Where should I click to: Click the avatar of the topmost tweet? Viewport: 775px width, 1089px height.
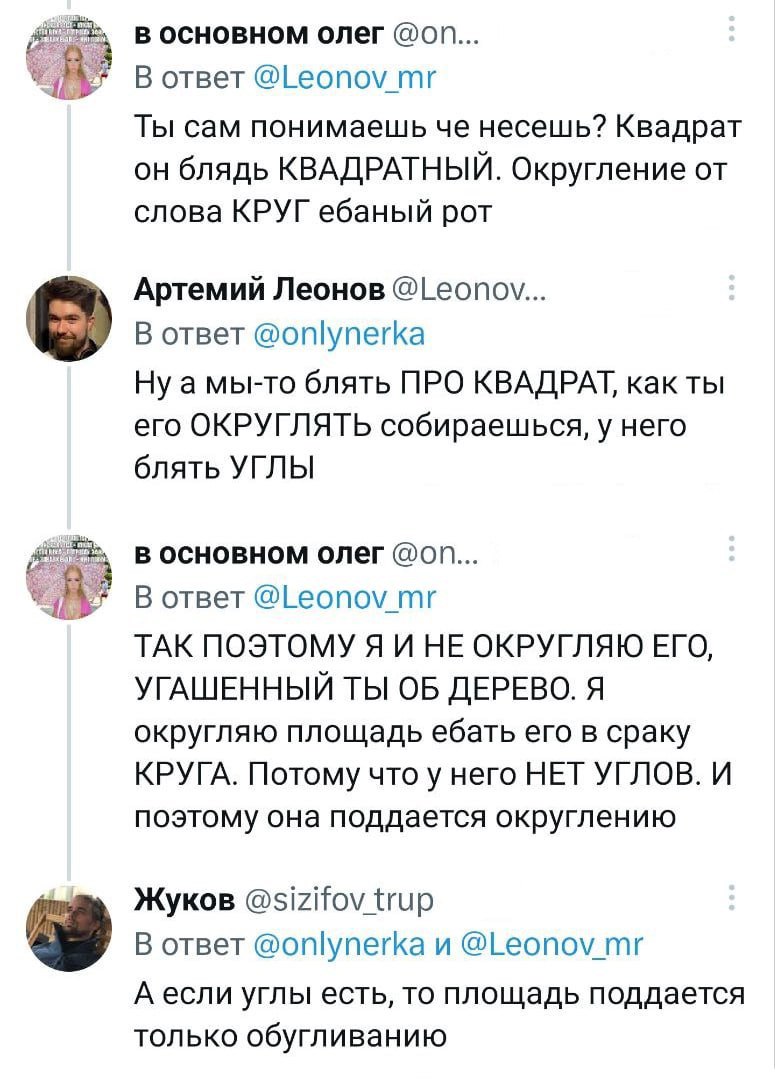coord(70,60)
